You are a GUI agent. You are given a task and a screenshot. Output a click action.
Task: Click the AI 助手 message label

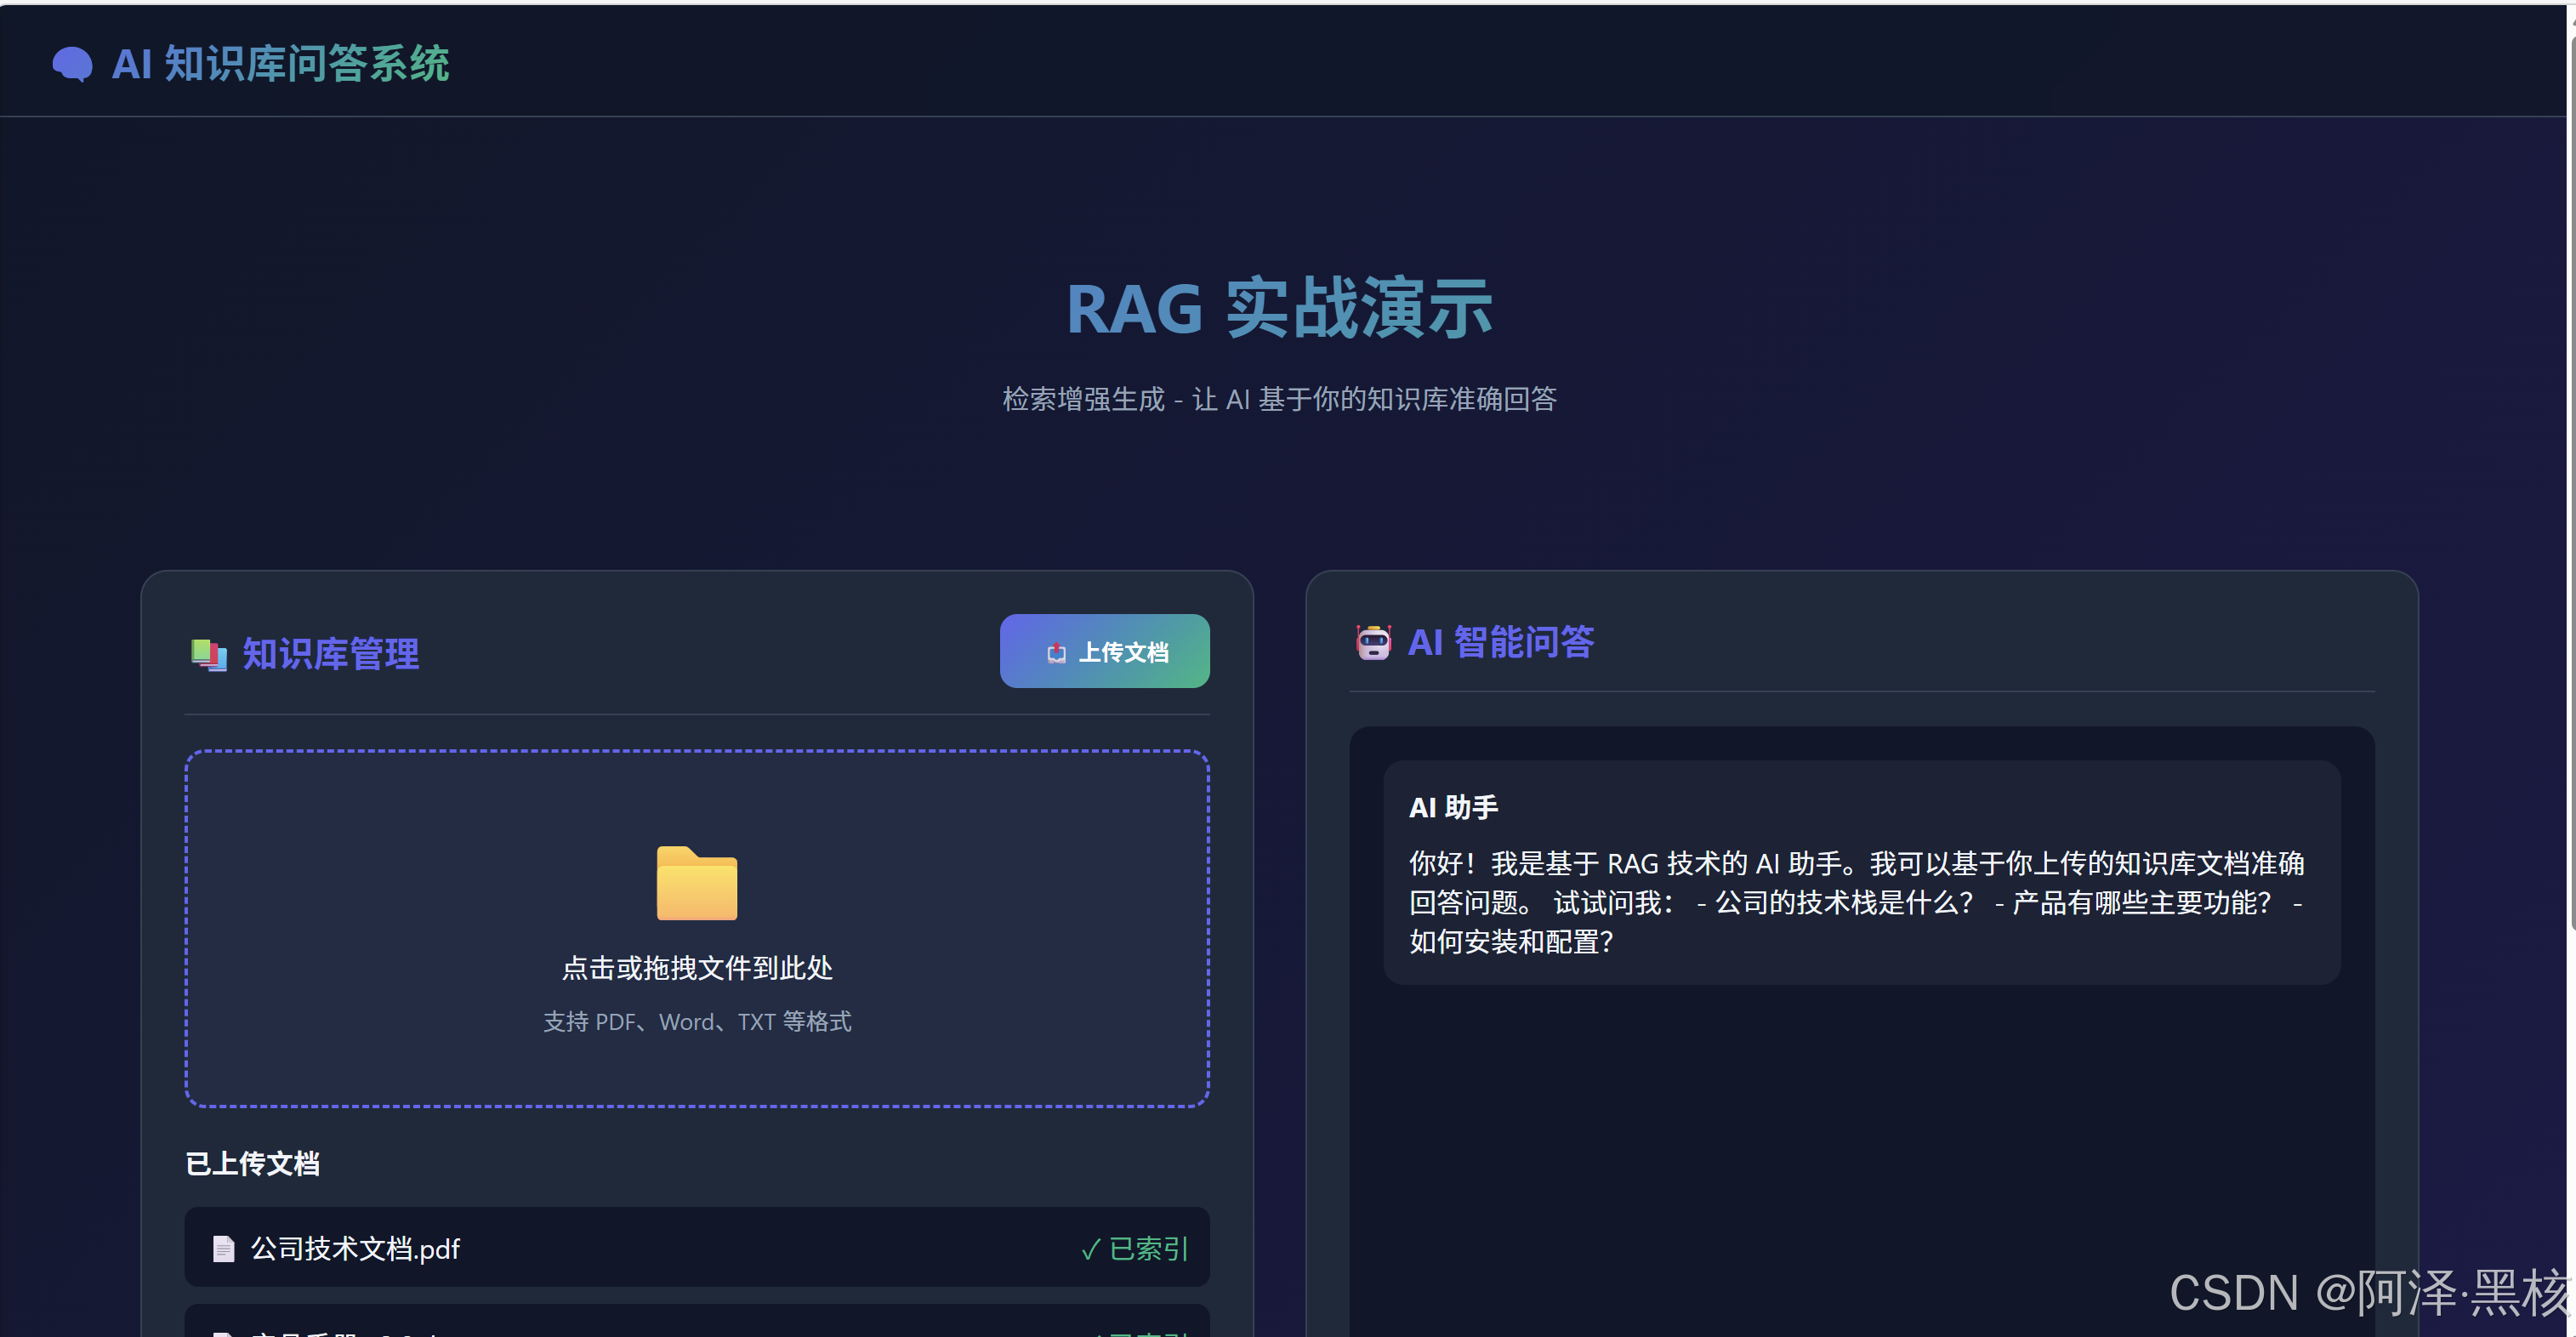1453,807
